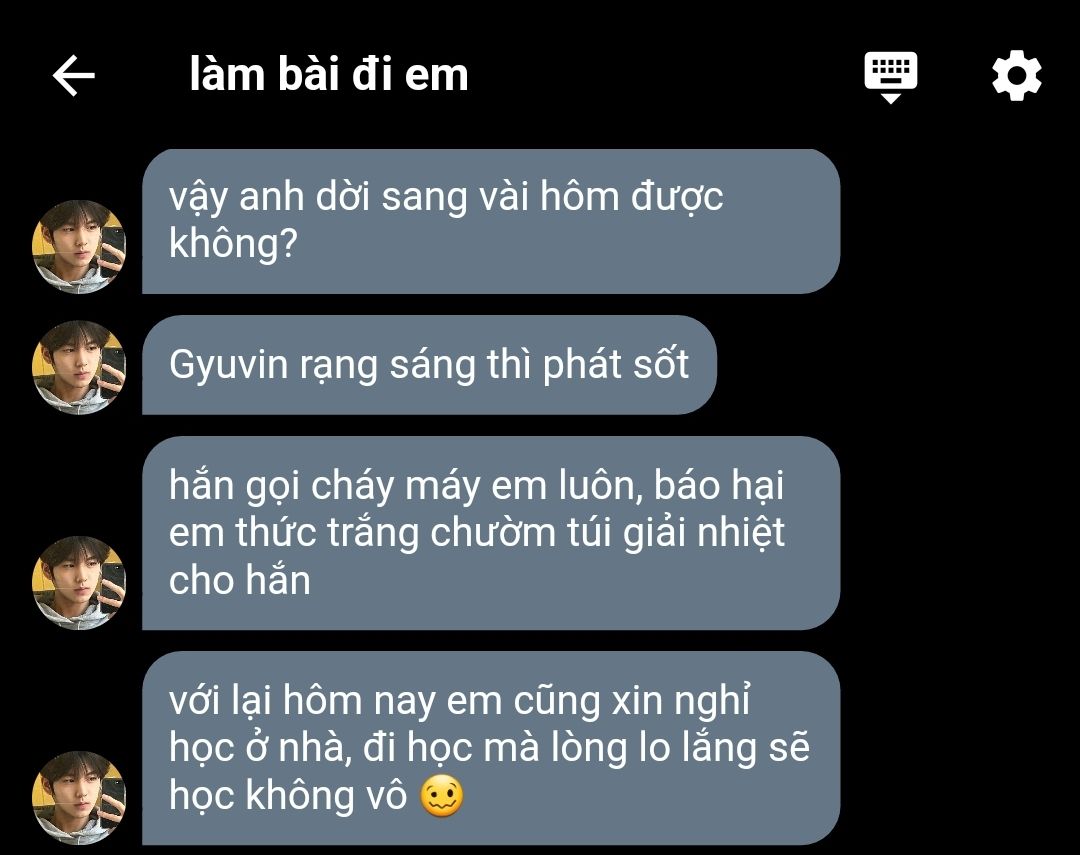Viewport: 1080px width, 855px height.
Task: Select message "vậy anh dời sang vài hôm được không?"
Action: (491, 221)
